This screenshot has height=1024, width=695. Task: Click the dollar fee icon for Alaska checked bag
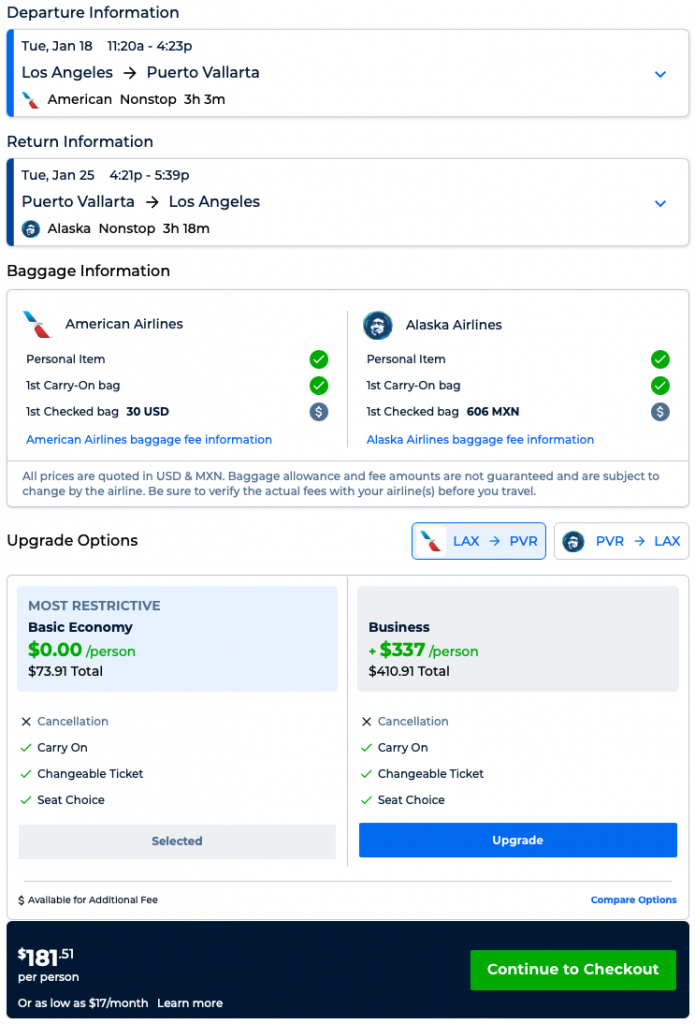coord(660,412)
